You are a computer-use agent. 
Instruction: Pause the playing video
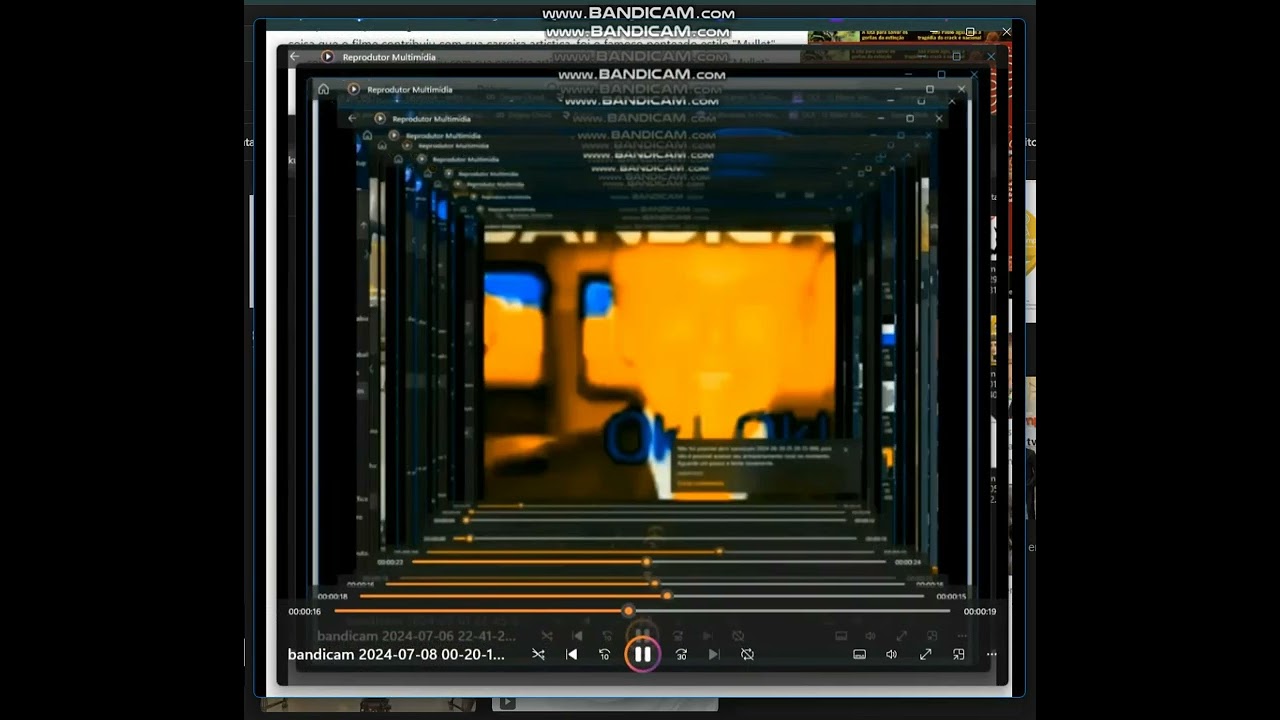click(642, 654)
